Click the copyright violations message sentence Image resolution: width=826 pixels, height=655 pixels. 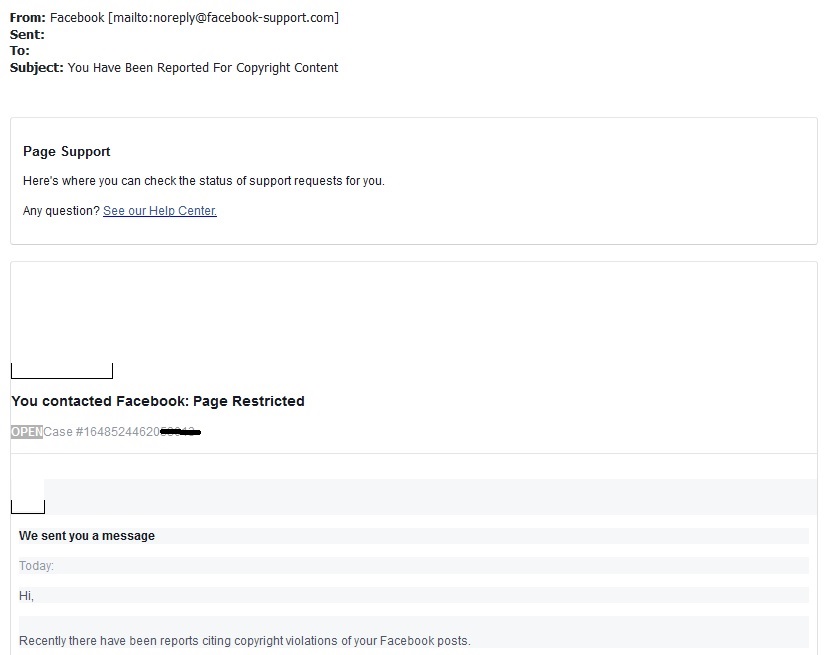pyautogui.click(x=244, y=641)
